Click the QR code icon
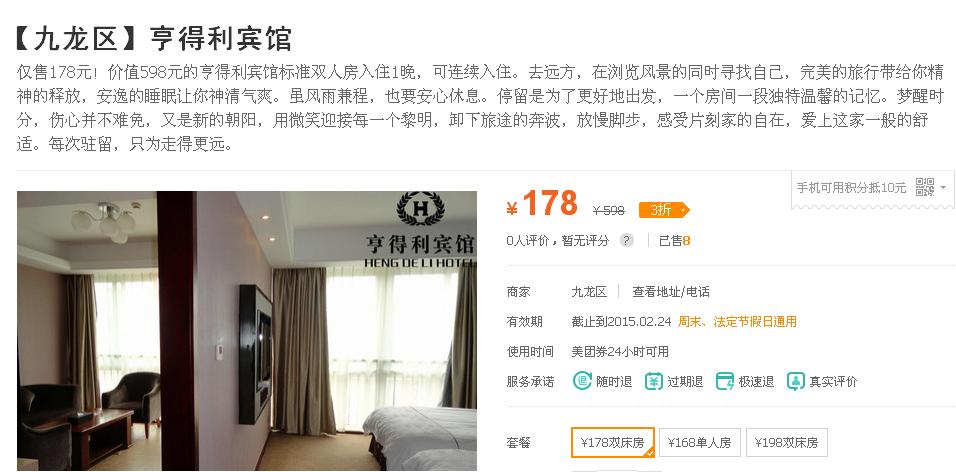956x472 pixels. (x=924, y=187)
